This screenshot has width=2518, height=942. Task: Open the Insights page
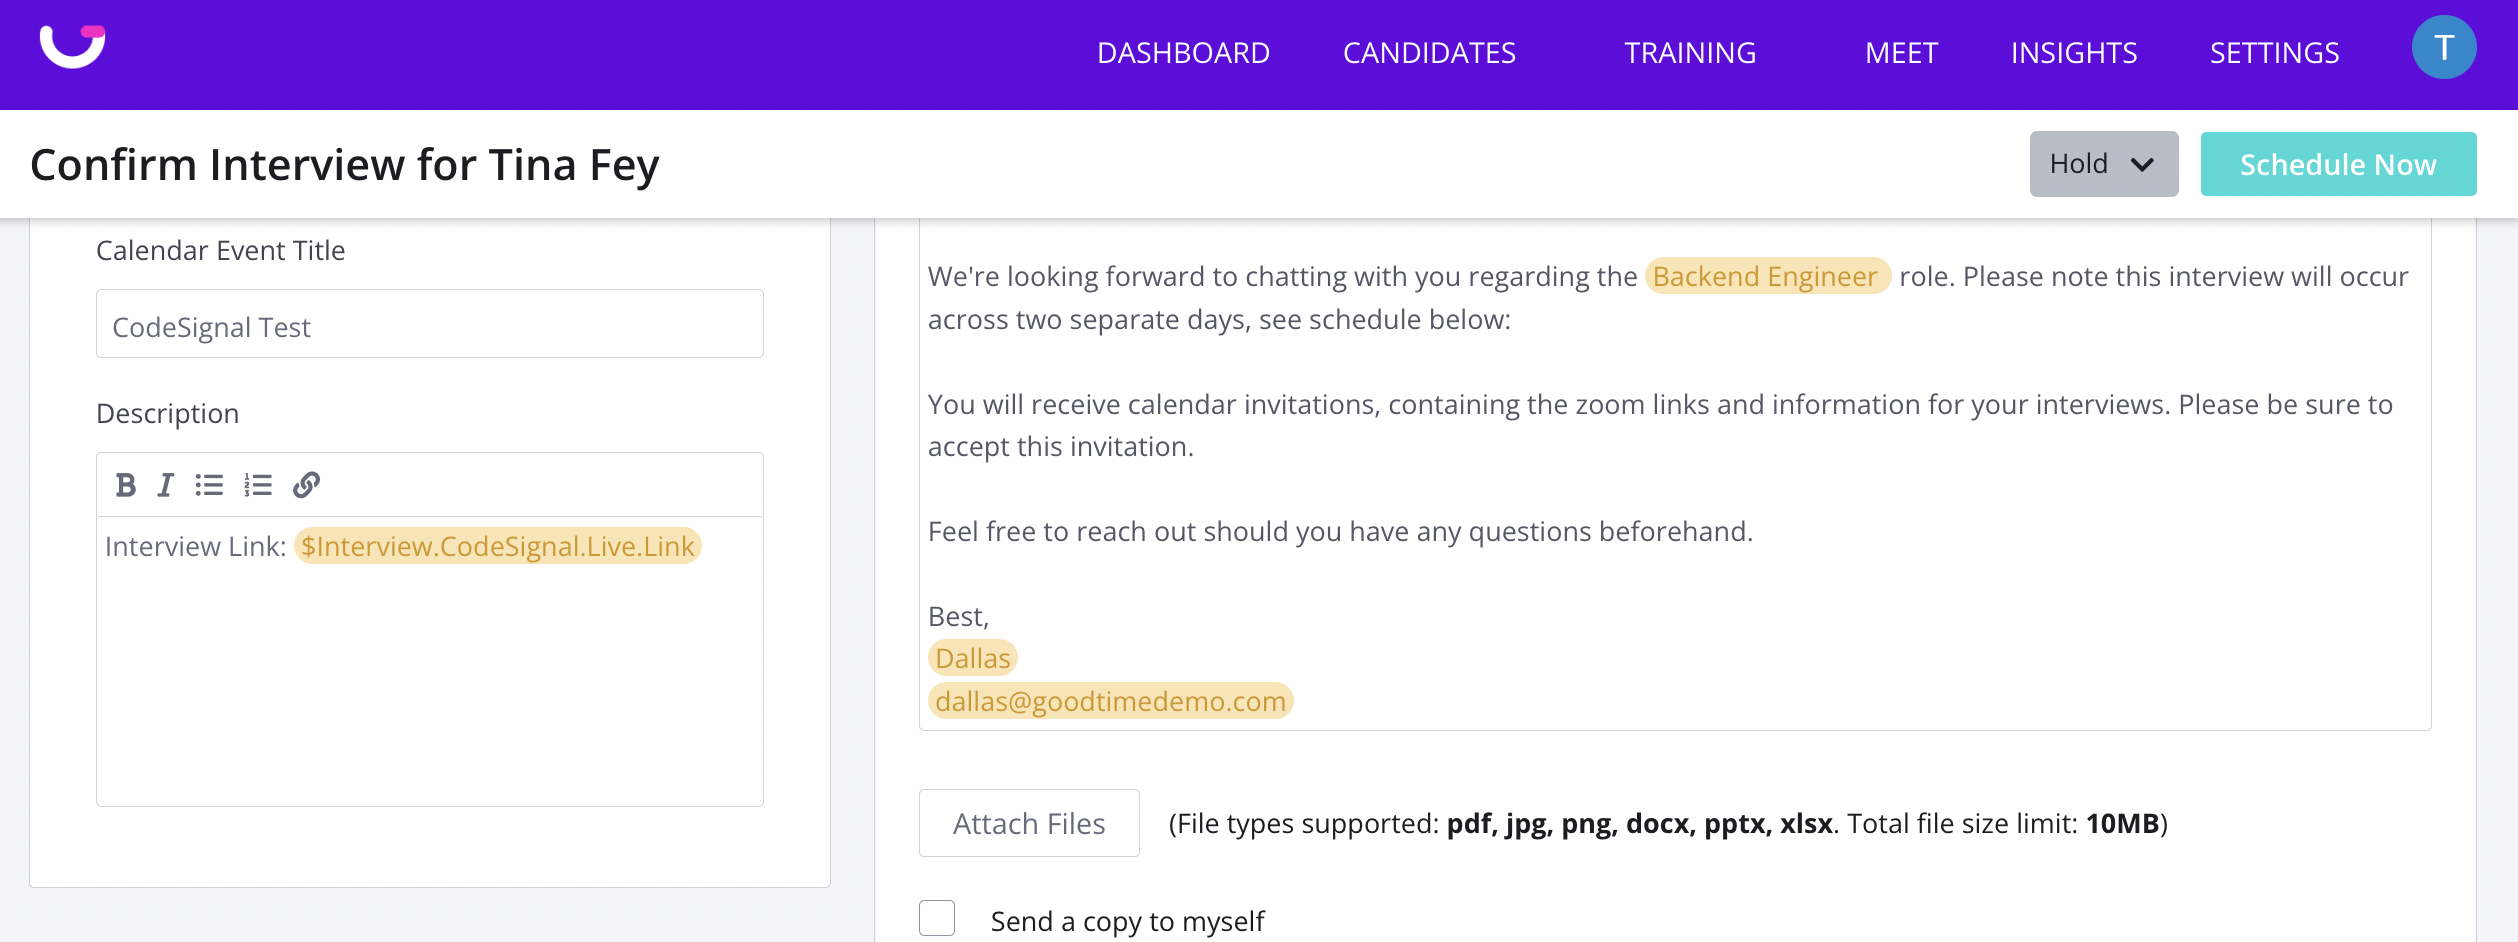(2073, 53)
